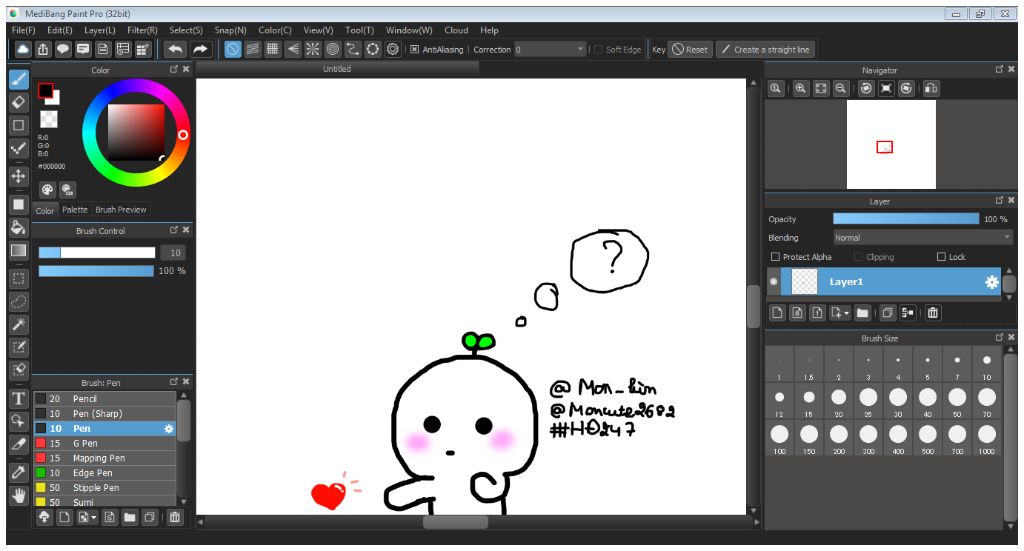Viewport: 1024px width, 551px height.
Task: Select the Move tool
Action: pos(18,176)
